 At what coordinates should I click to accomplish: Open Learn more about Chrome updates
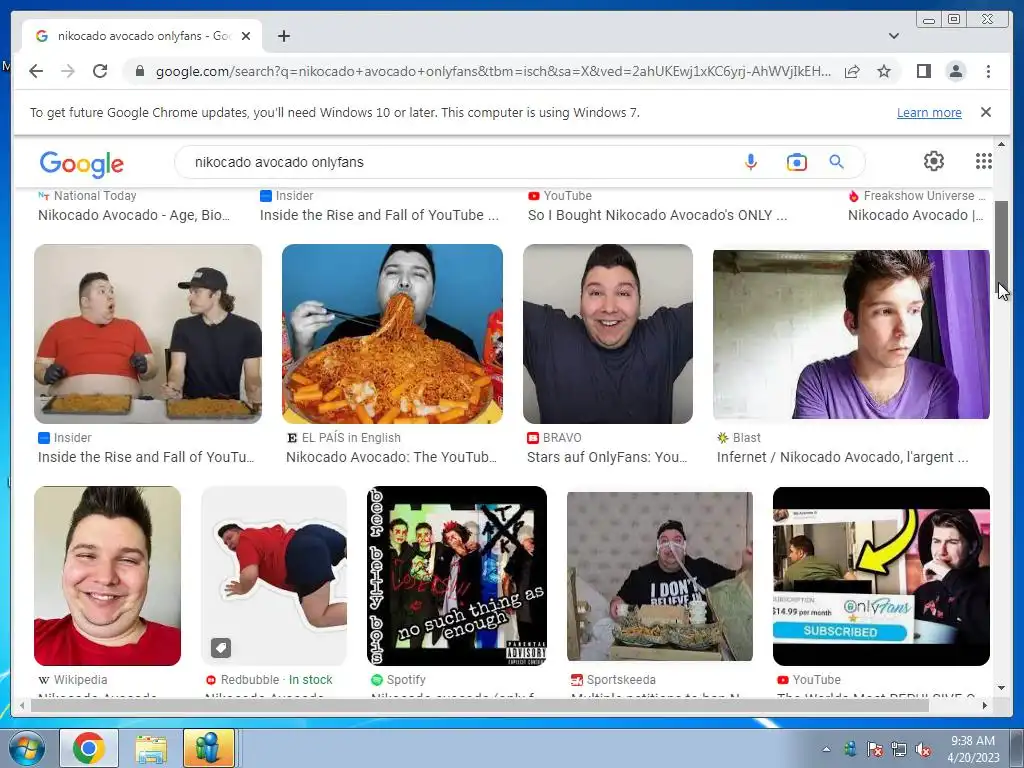929,112
